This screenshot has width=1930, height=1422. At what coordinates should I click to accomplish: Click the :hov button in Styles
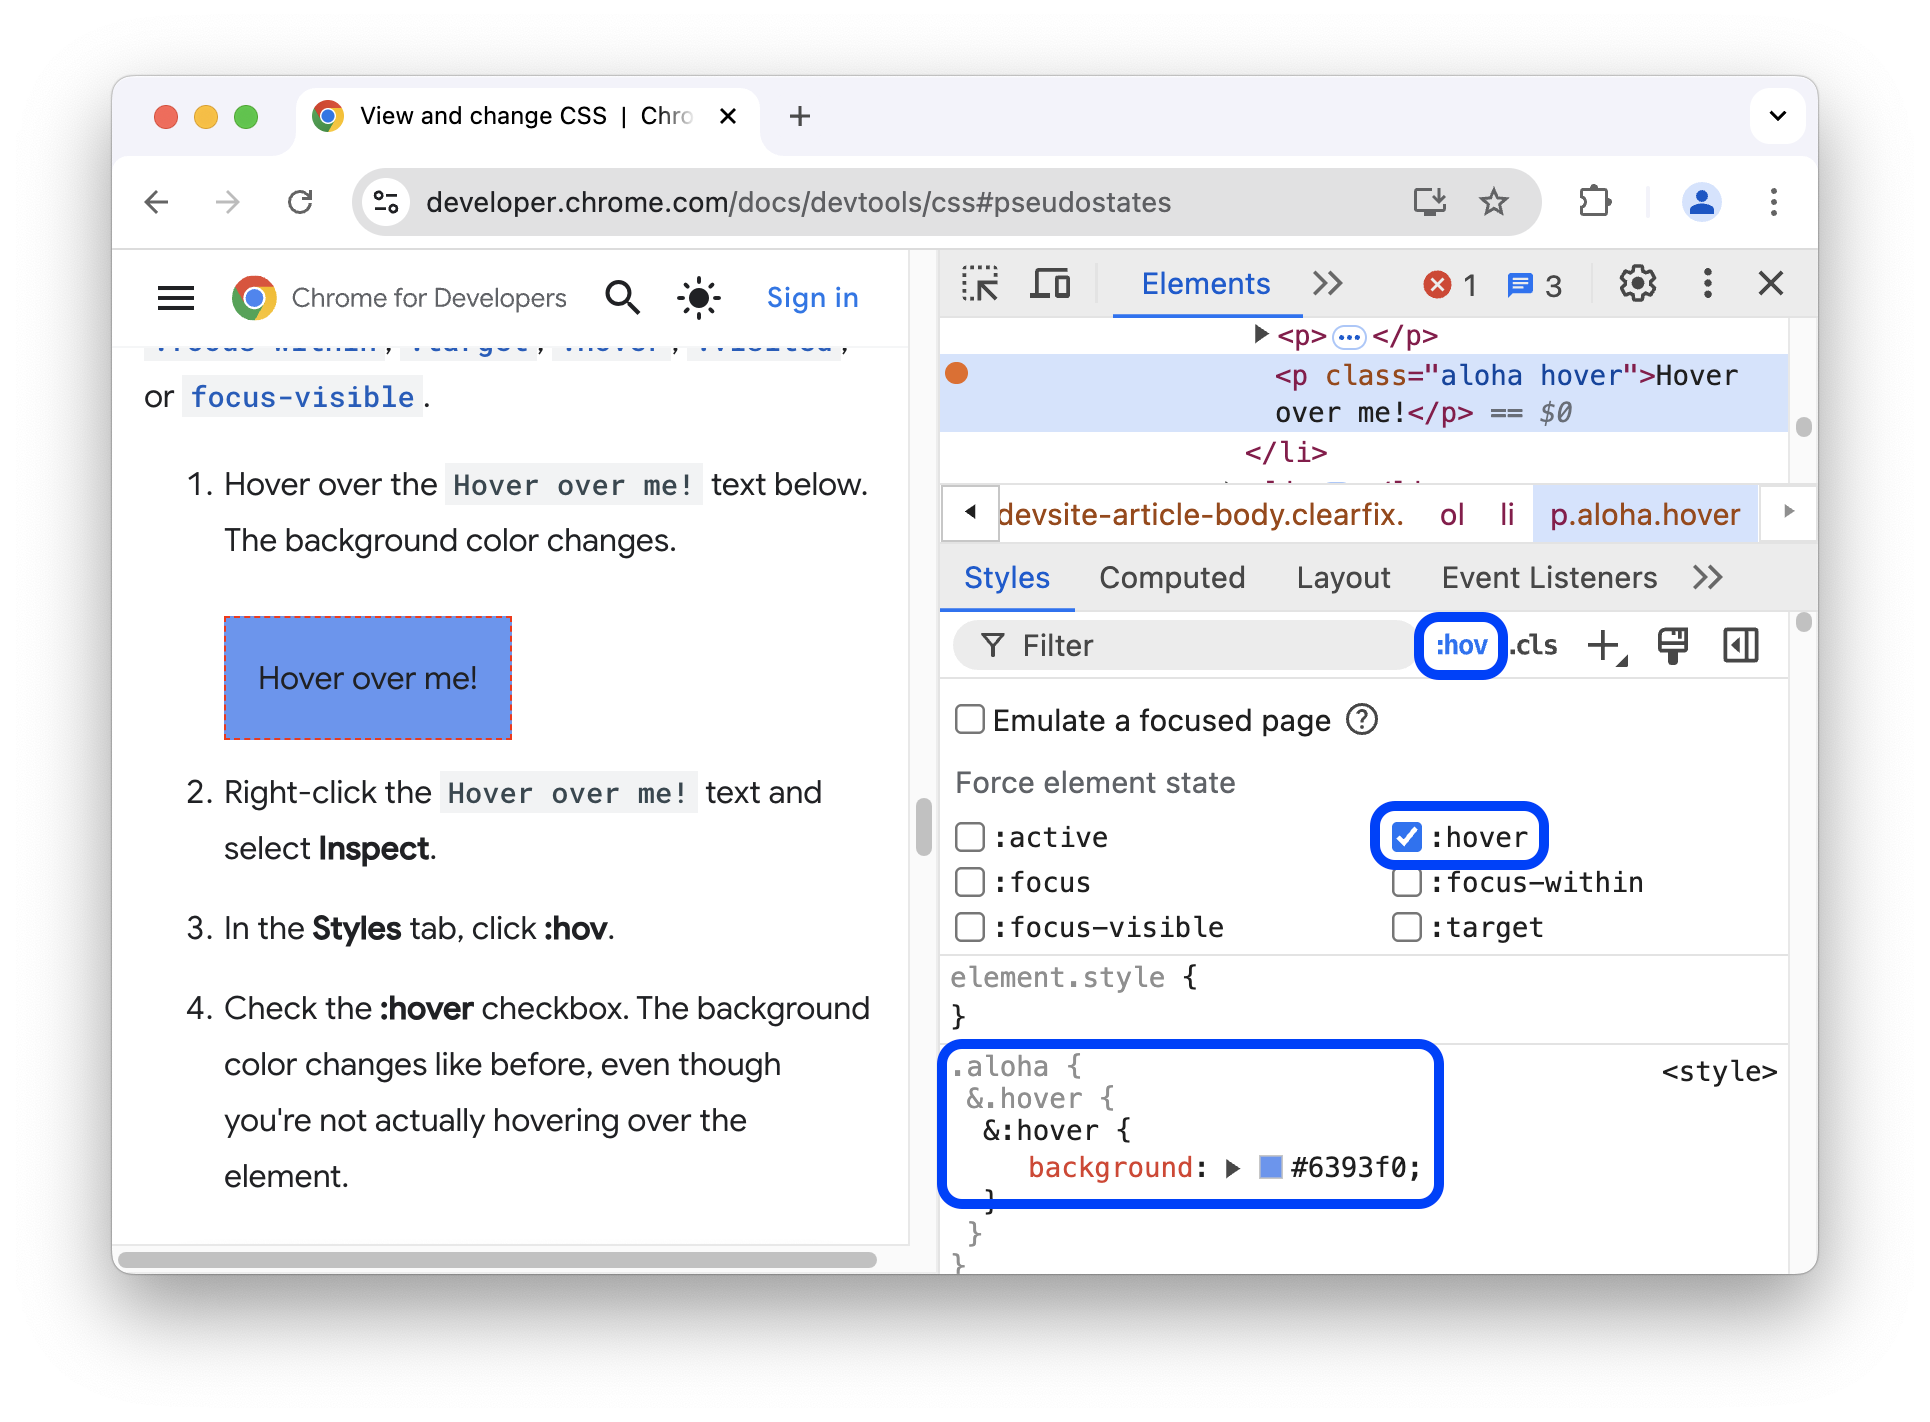coord(1461,647)
